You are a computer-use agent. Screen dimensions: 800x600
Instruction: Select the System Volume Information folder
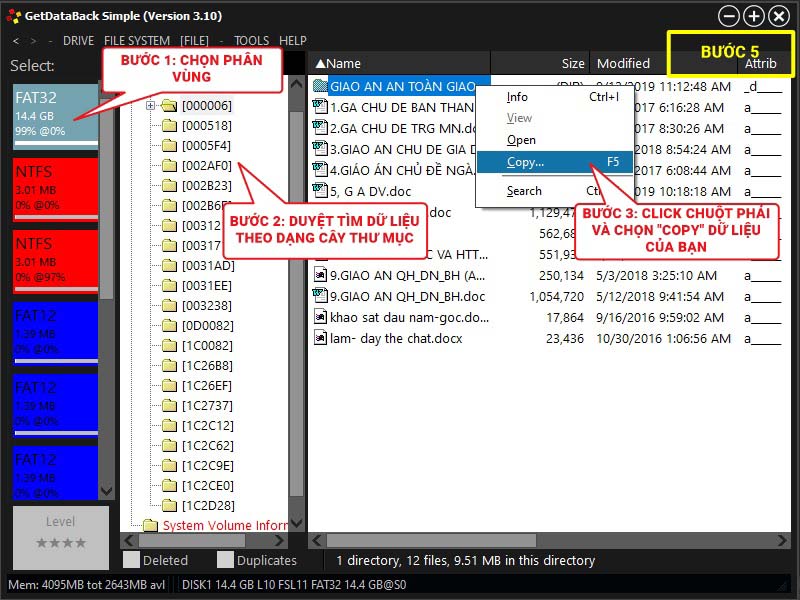[x=224, y=526]
